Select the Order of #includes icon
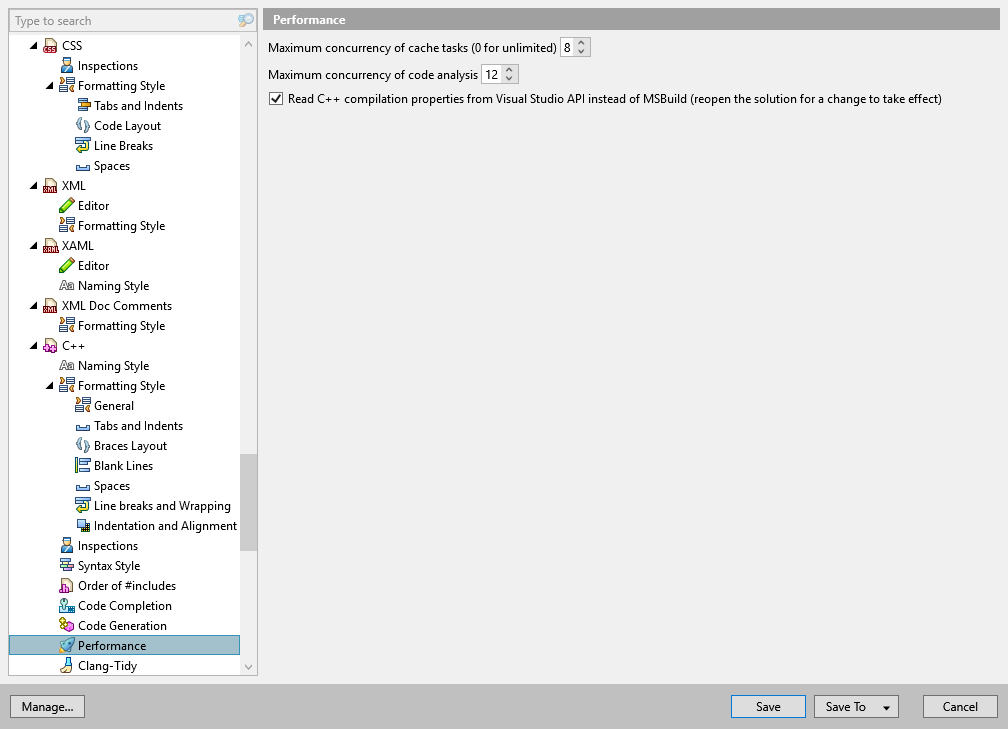 (65, 585)
